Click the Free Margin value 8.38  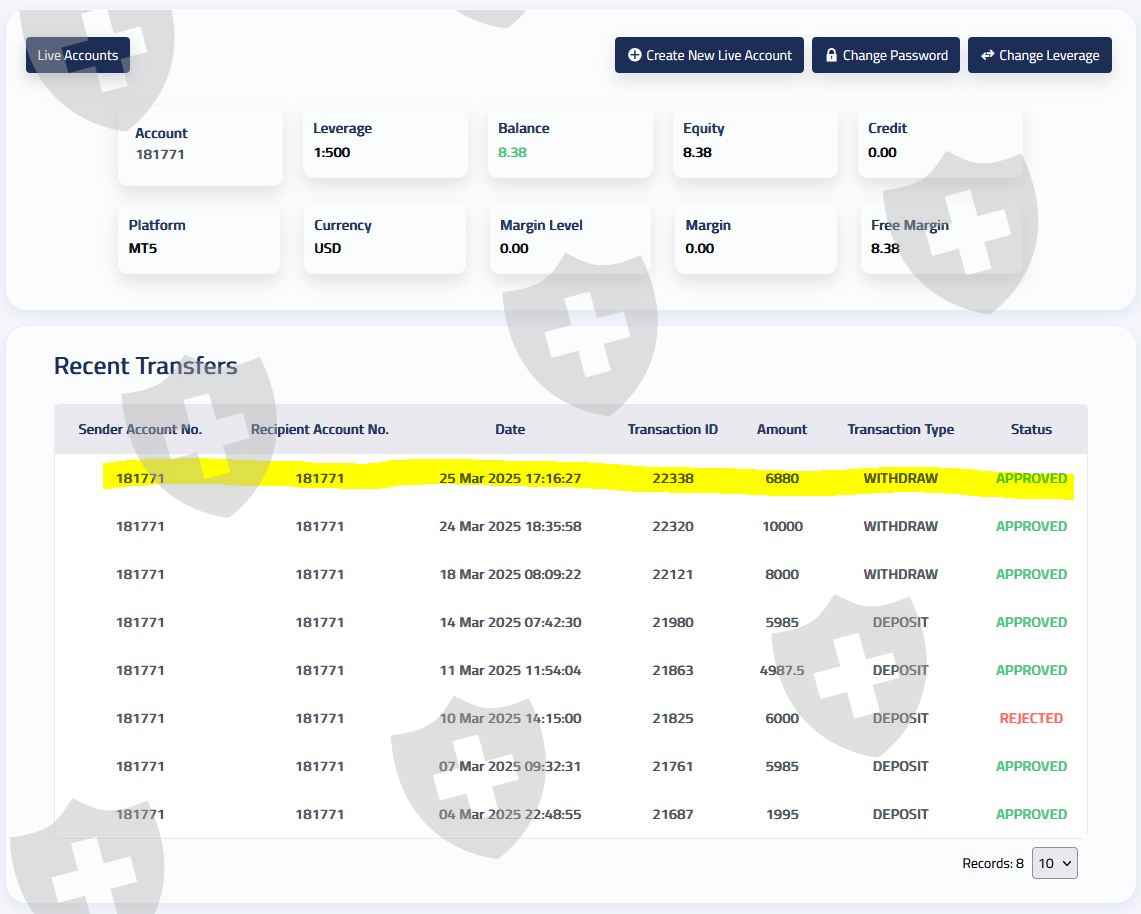pyautogui.click(x=885, y=248)
